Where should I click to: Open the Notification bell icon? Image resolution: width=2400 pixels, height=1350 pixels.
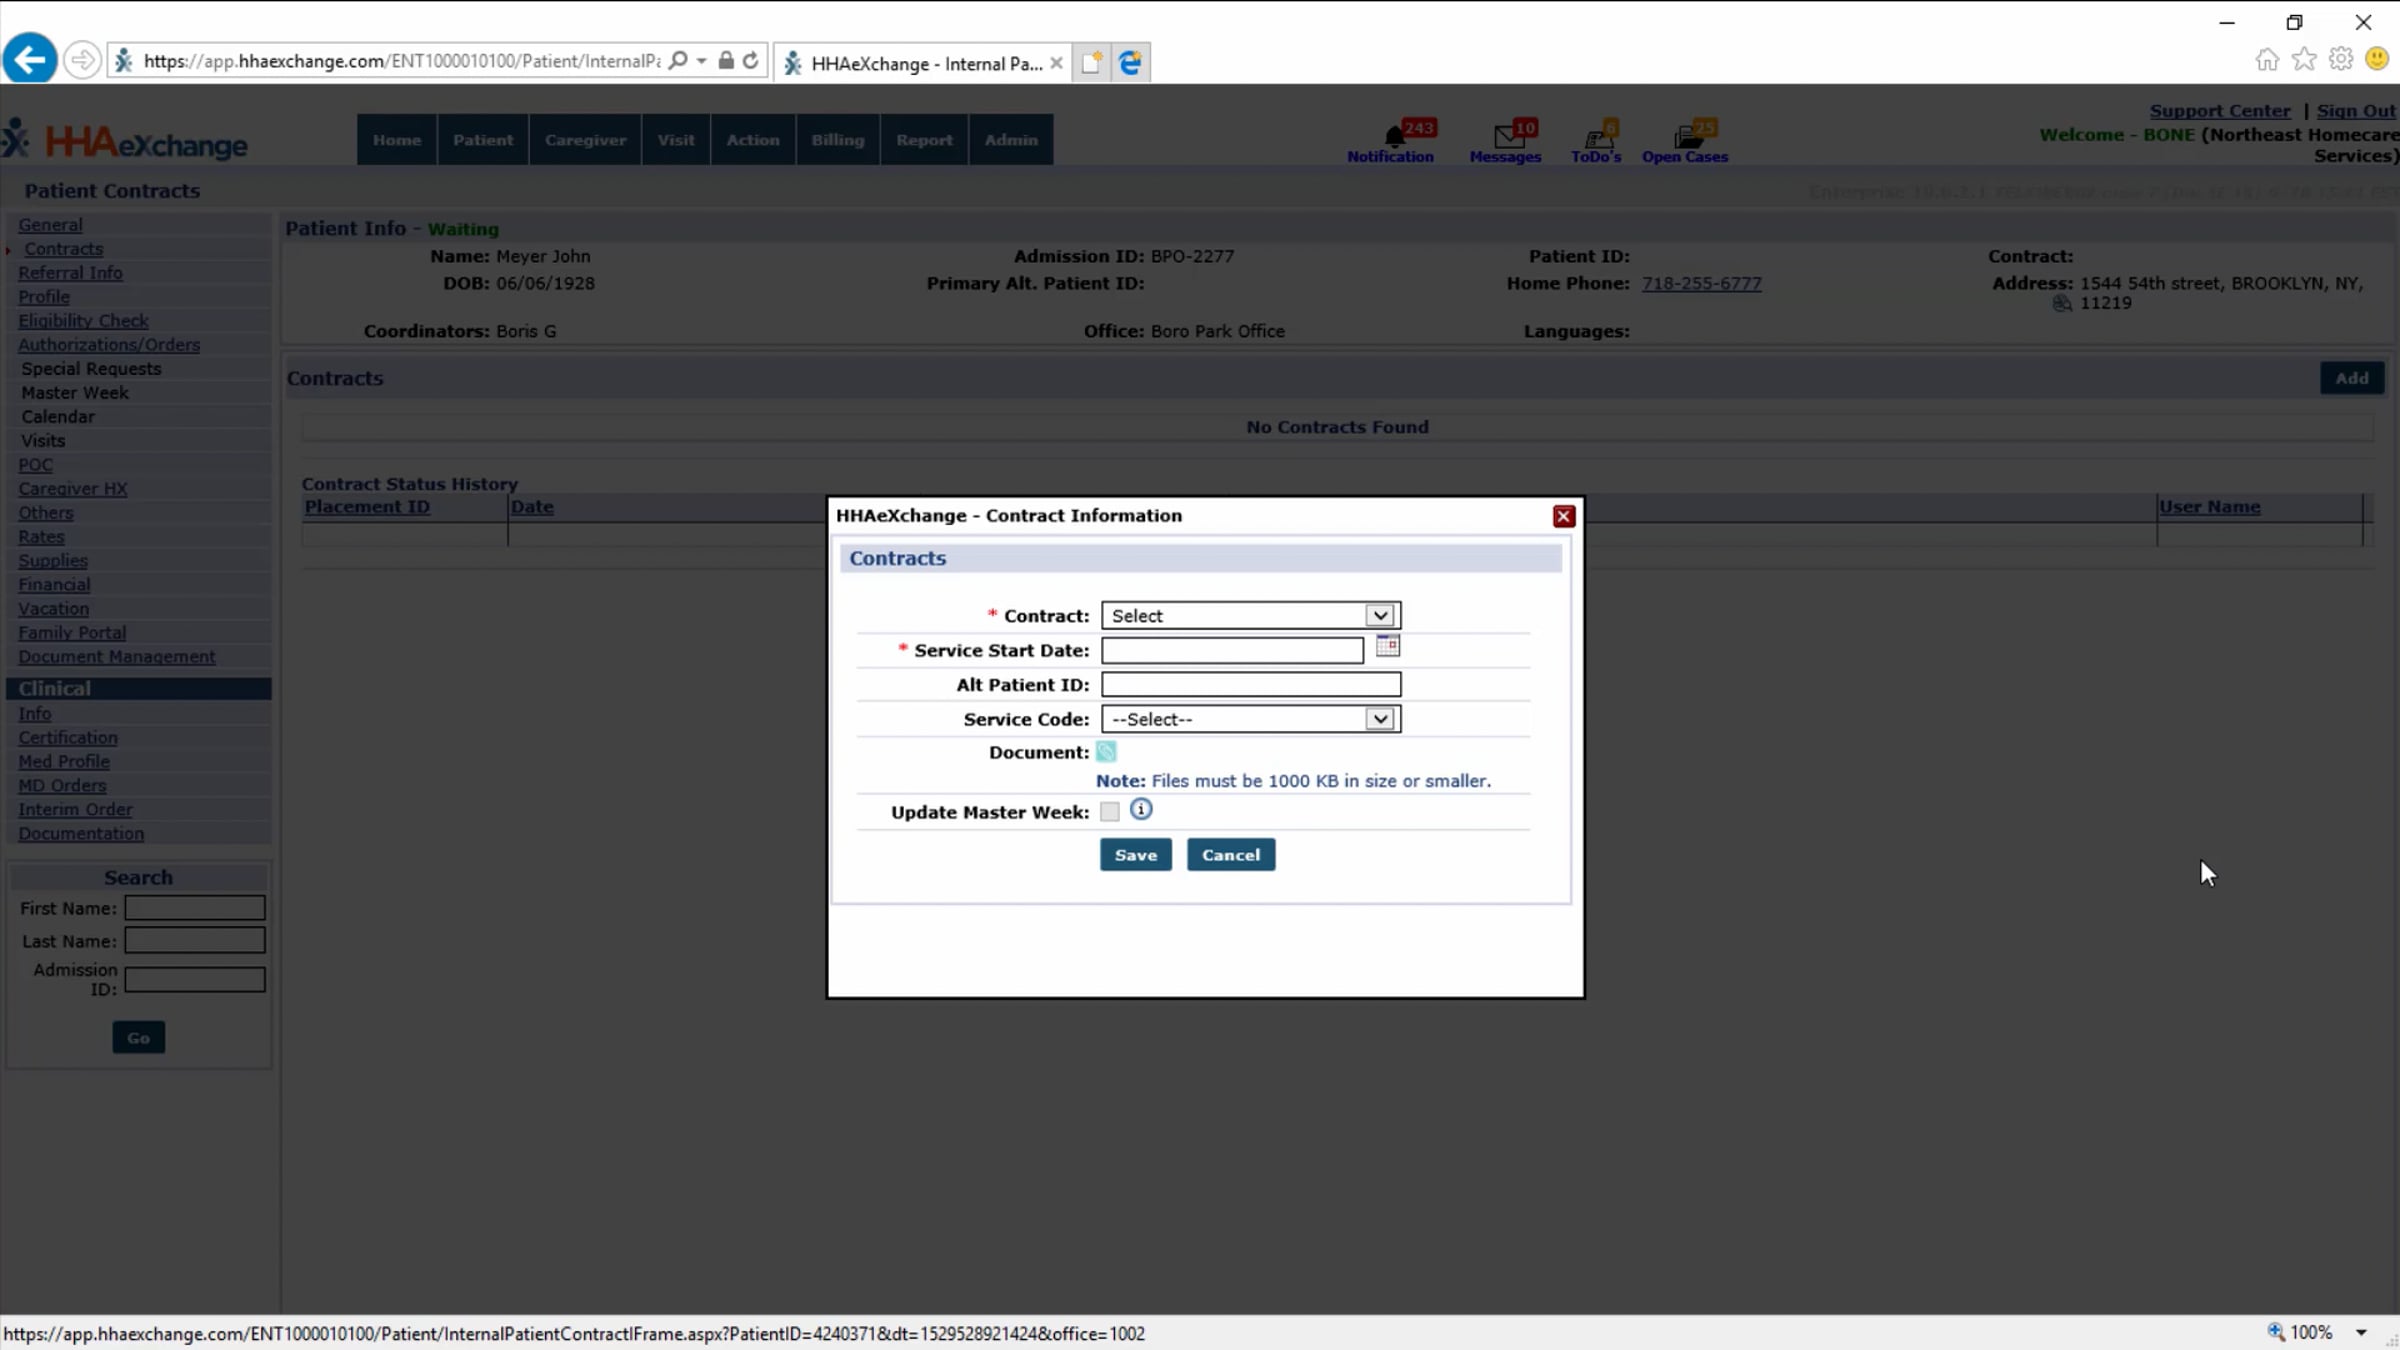point(1394,136)
